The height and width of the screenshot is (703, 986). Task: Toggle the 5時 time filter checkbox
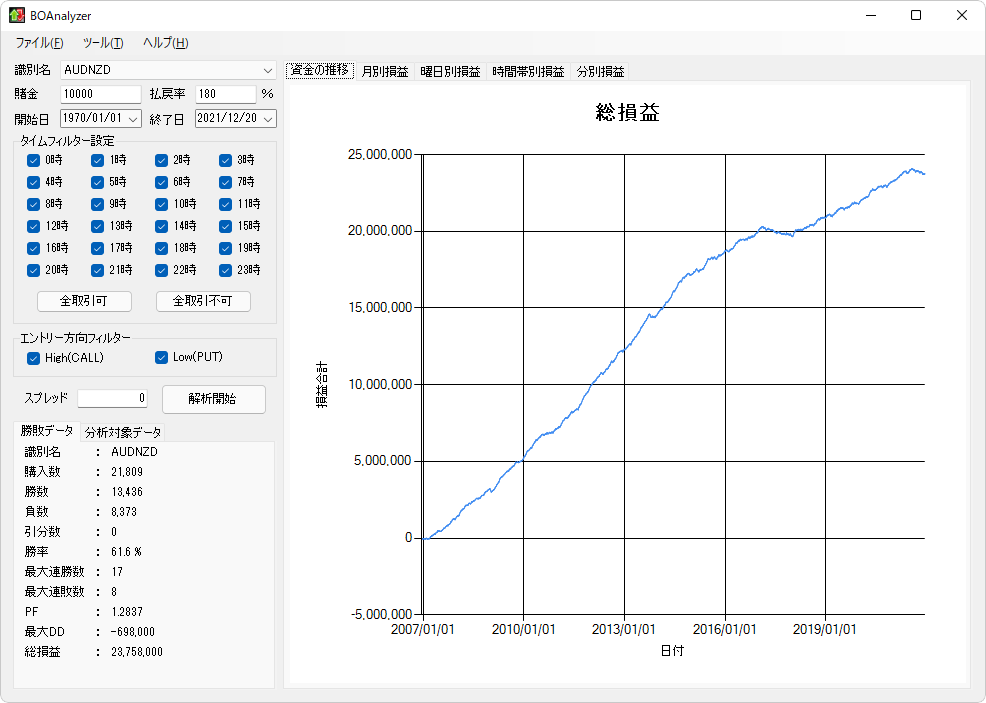pos(97,182)
